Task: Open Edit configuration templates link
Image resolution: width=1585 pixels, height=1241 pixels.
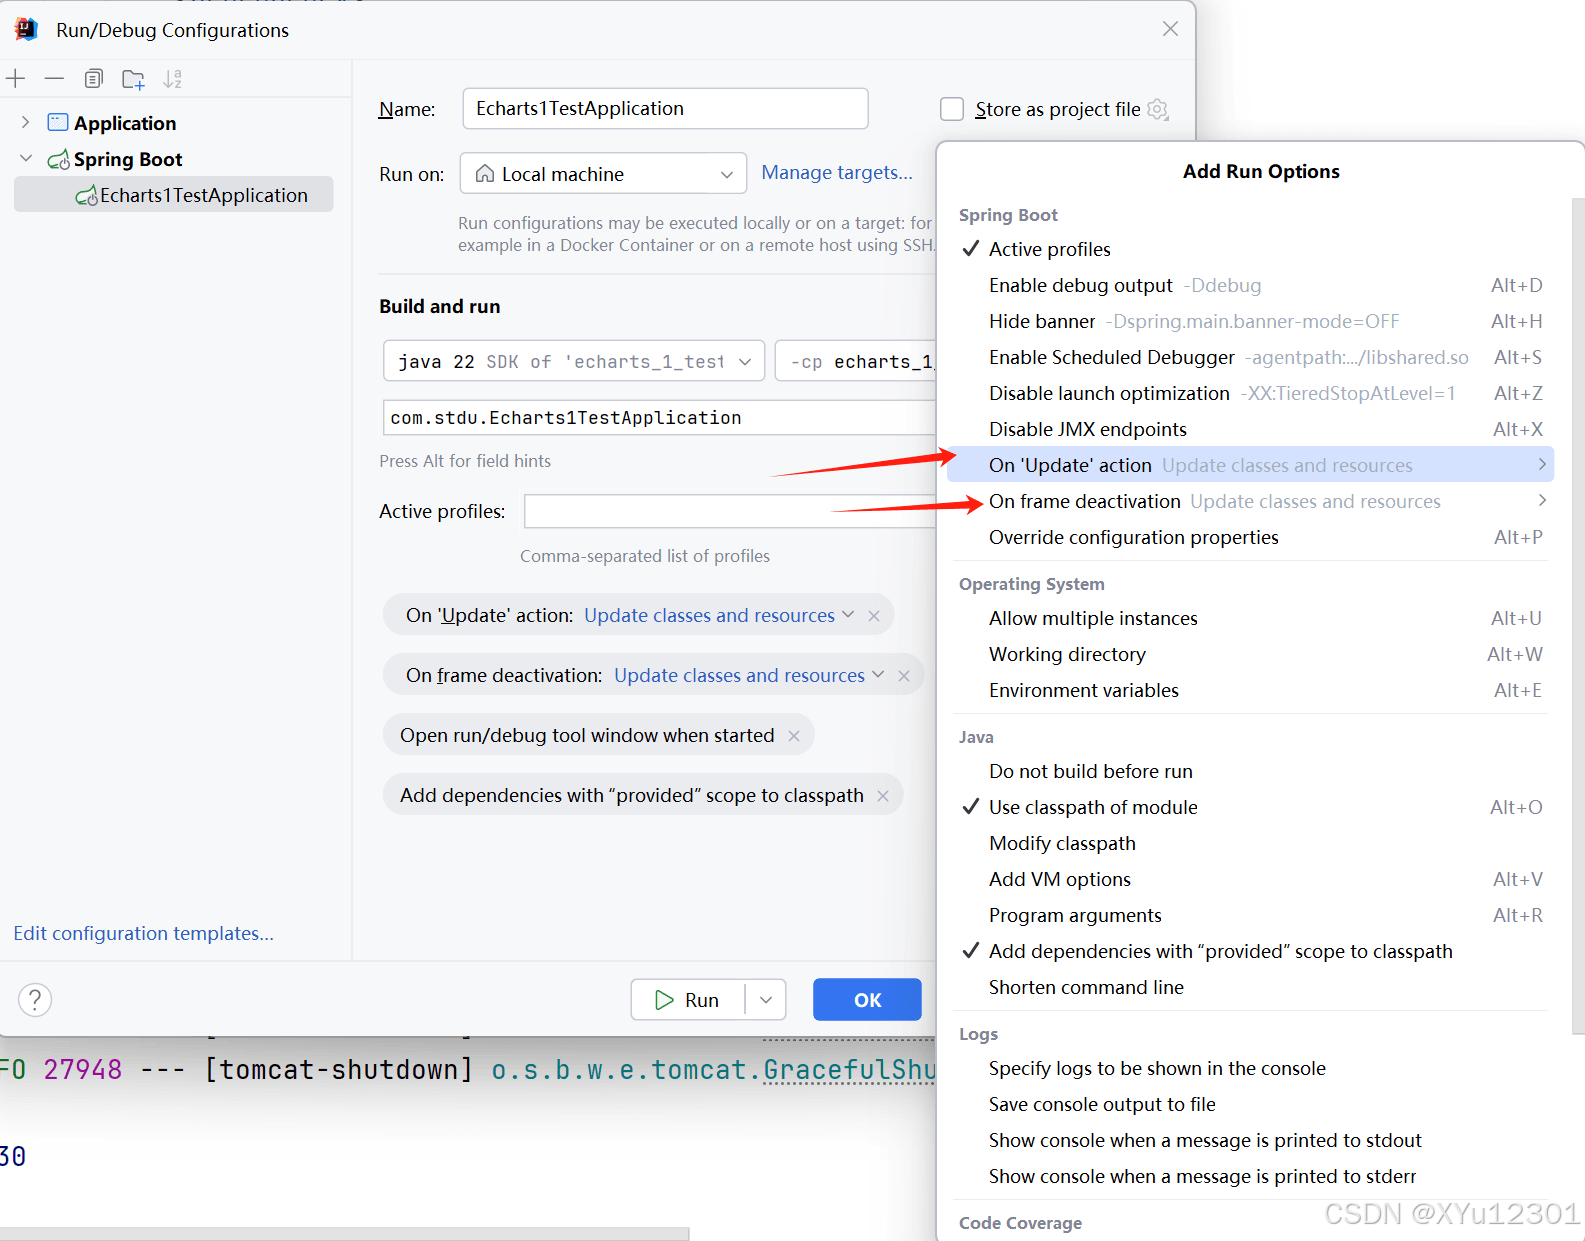Action: (143, 933)
